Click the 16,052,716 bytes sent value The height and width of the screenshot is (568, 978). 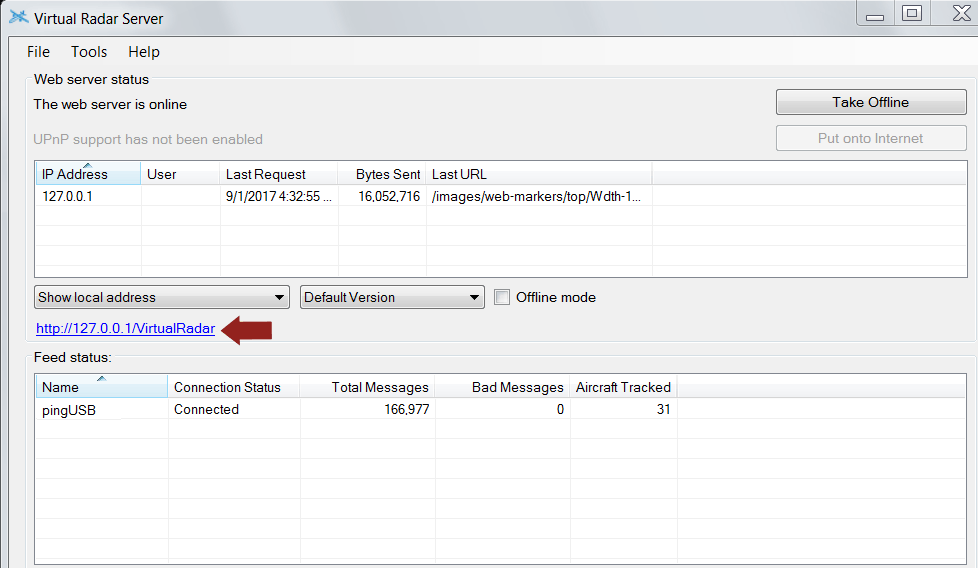(x=389, y=196)
